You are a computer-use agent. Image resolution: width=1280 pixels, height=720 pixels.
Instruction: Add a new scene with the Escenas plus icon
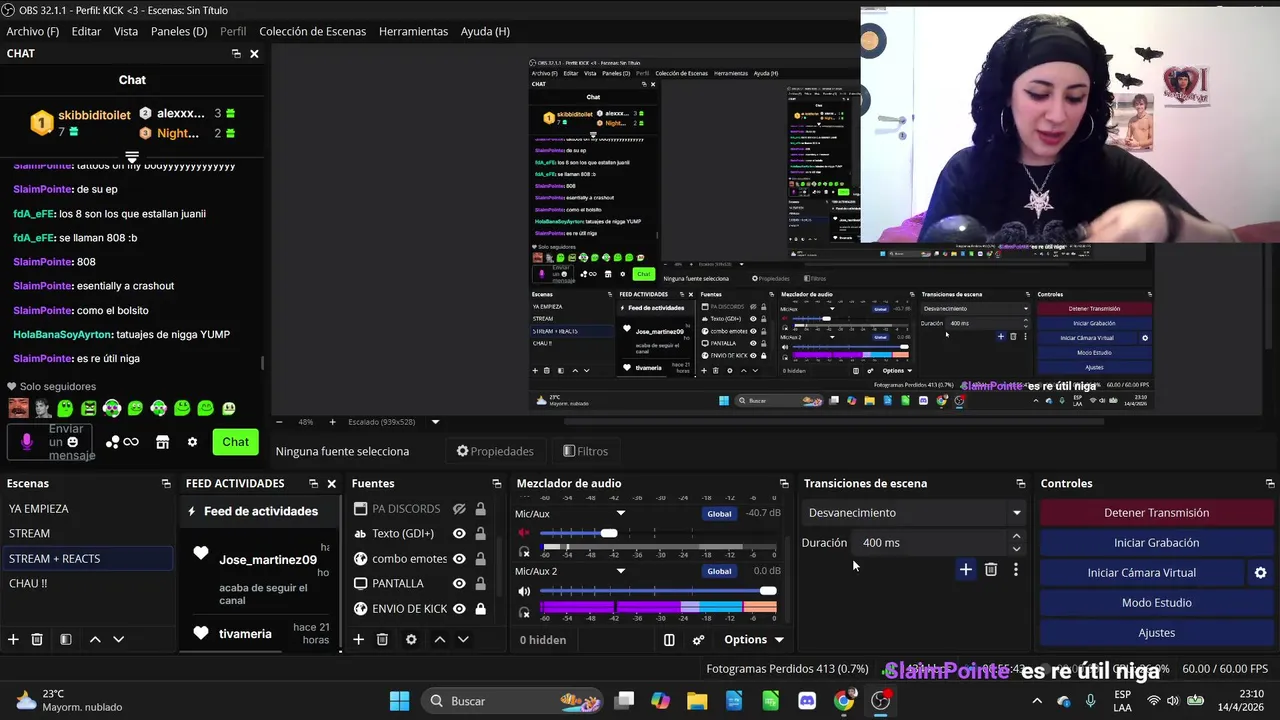13,639
